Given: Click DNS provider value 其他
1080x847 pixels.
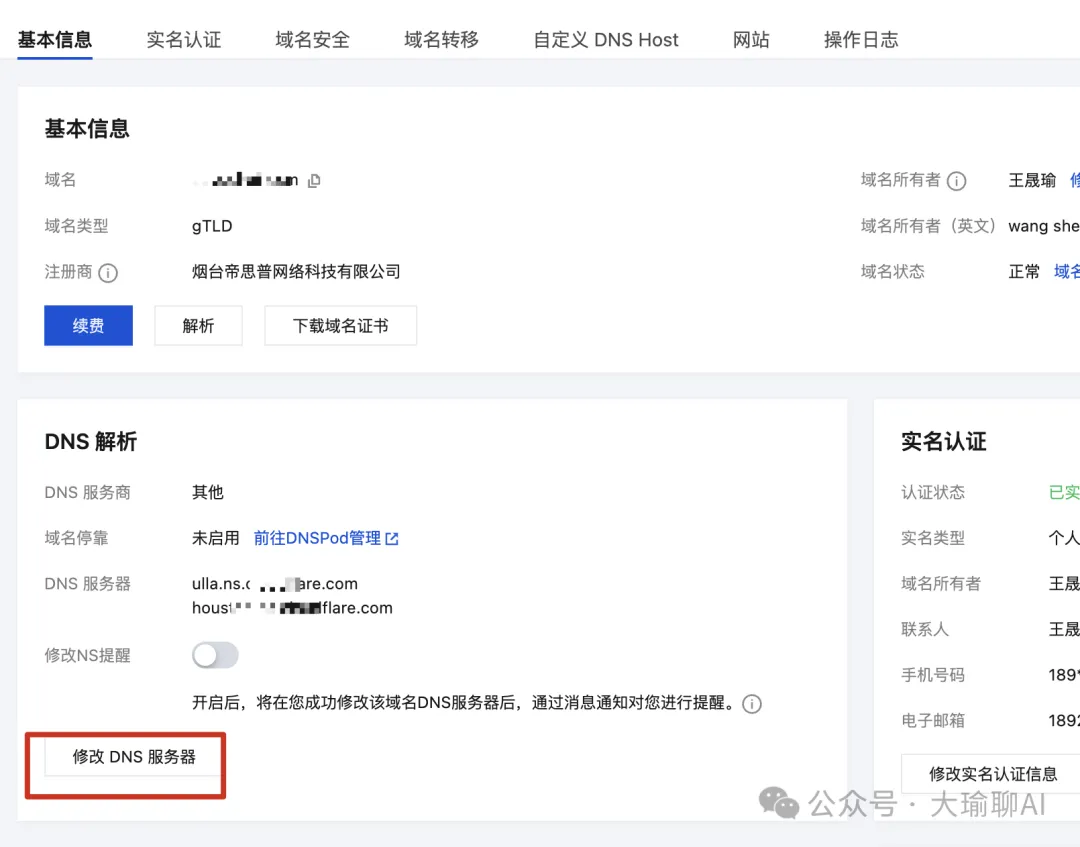Looking at the screenshot, I should (x=208, y=492).
